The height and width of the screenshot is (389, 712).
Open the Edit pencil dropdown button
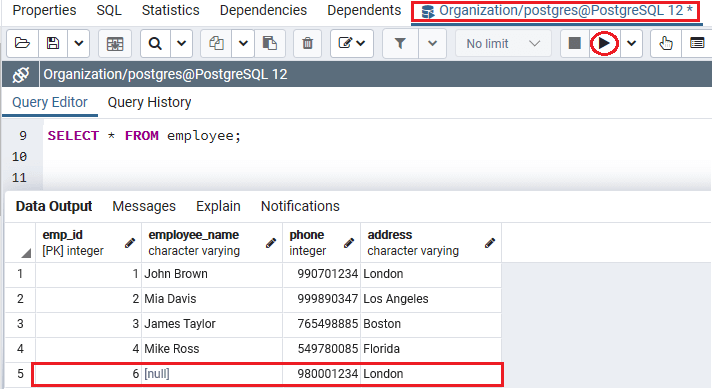pyautogui.click(x=352, y=44)
